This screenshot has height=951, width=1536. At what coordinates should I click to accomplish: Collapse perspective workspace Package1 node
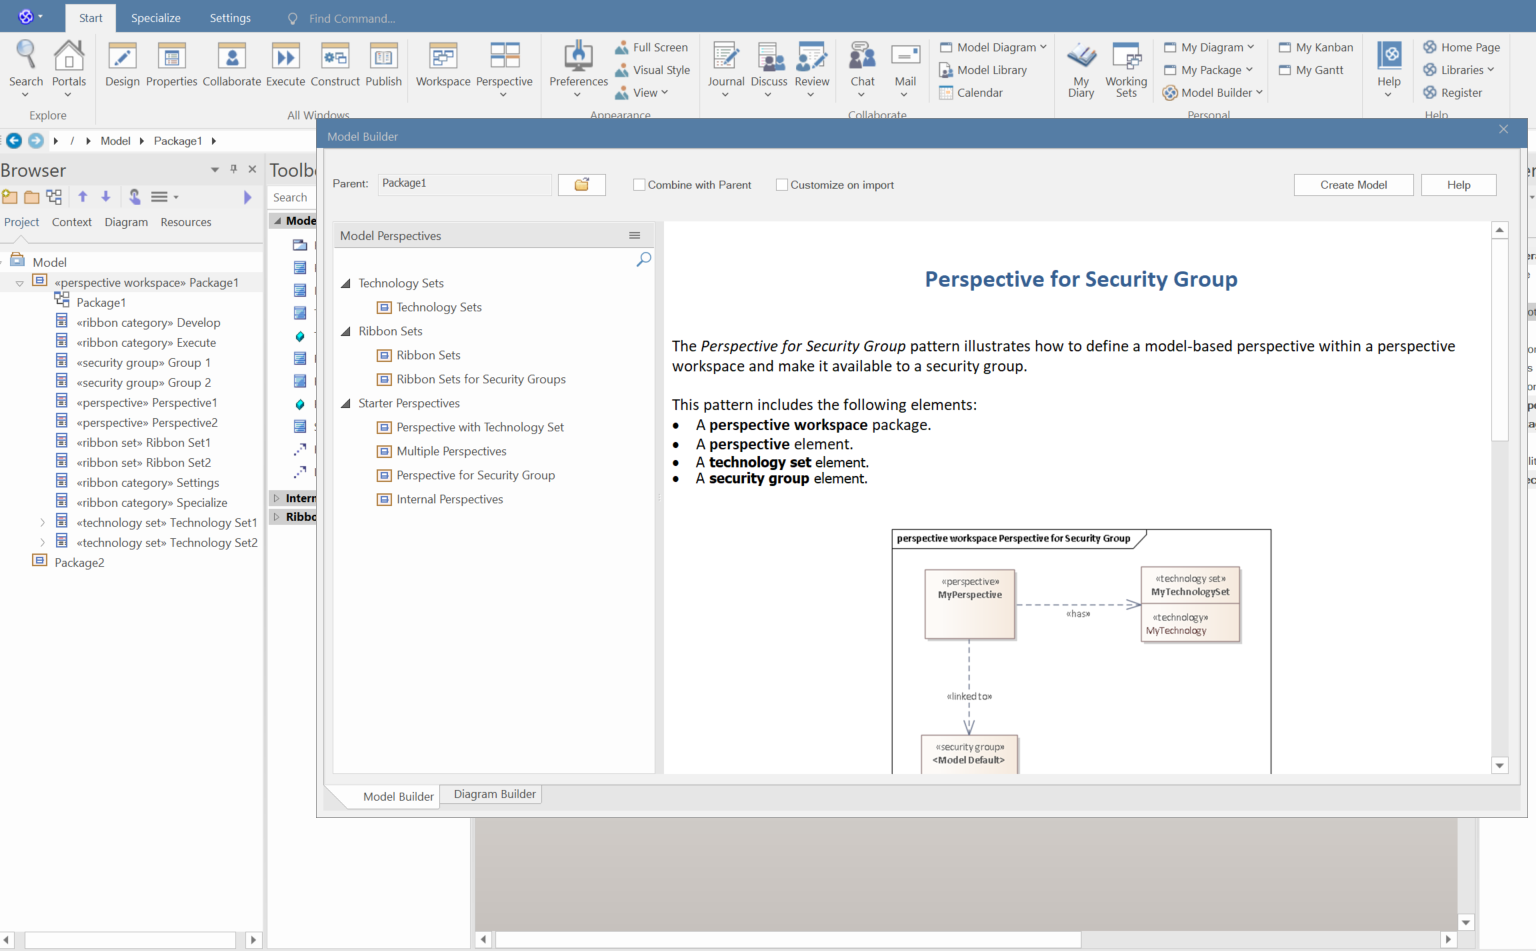tap(20, 283)
